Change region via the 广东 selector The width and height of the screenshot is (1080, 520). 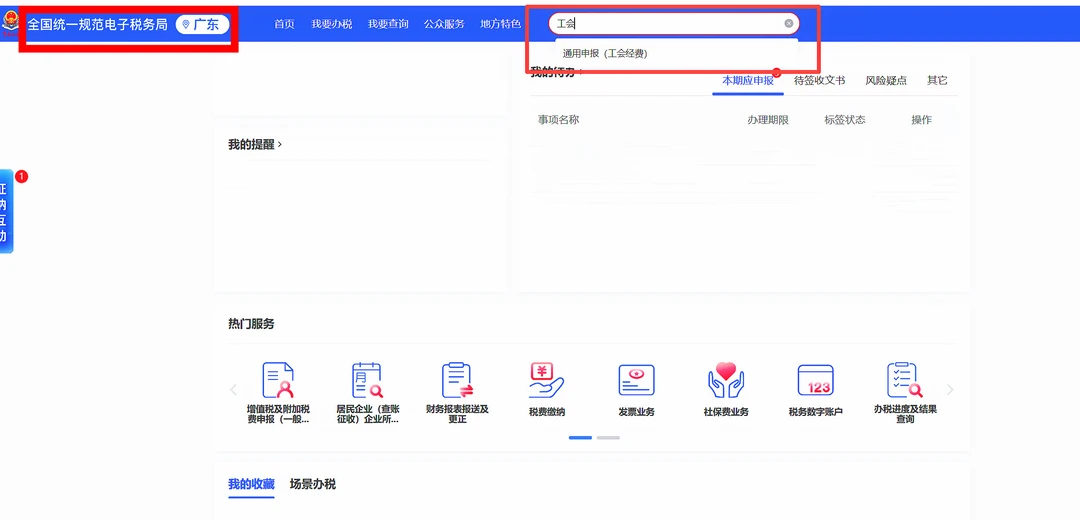tap(202, 25)
